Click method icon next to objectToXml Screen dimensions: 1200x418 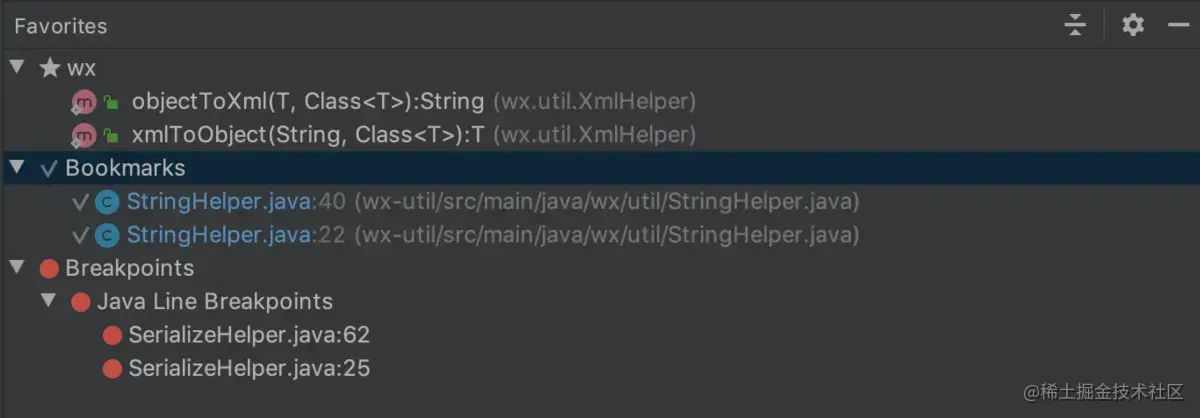83,102
